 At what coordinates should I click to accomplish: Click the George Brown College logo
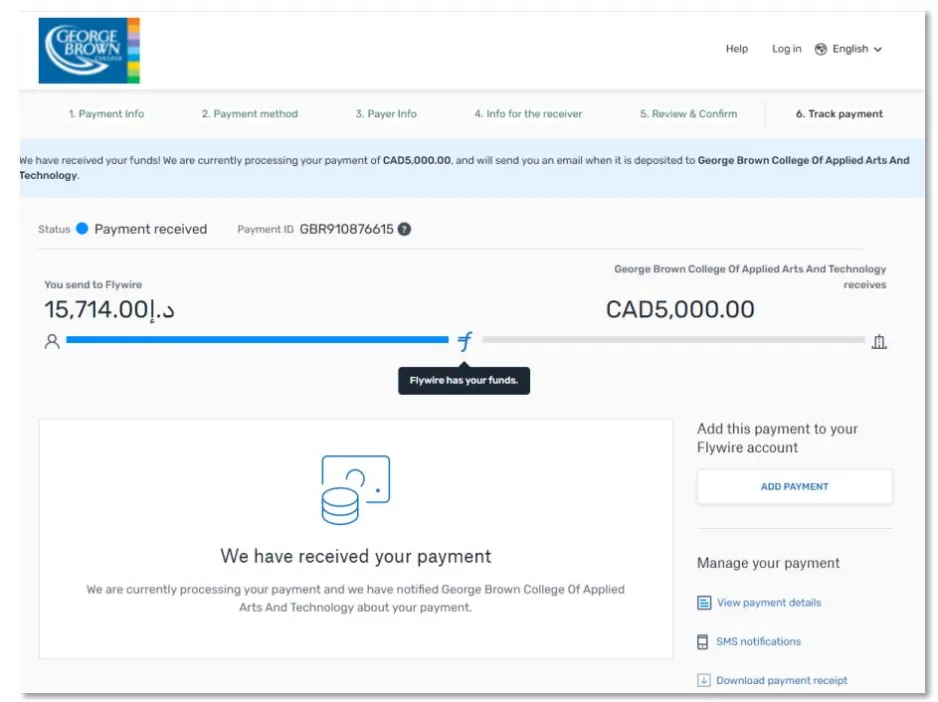[x=89, y=50]
